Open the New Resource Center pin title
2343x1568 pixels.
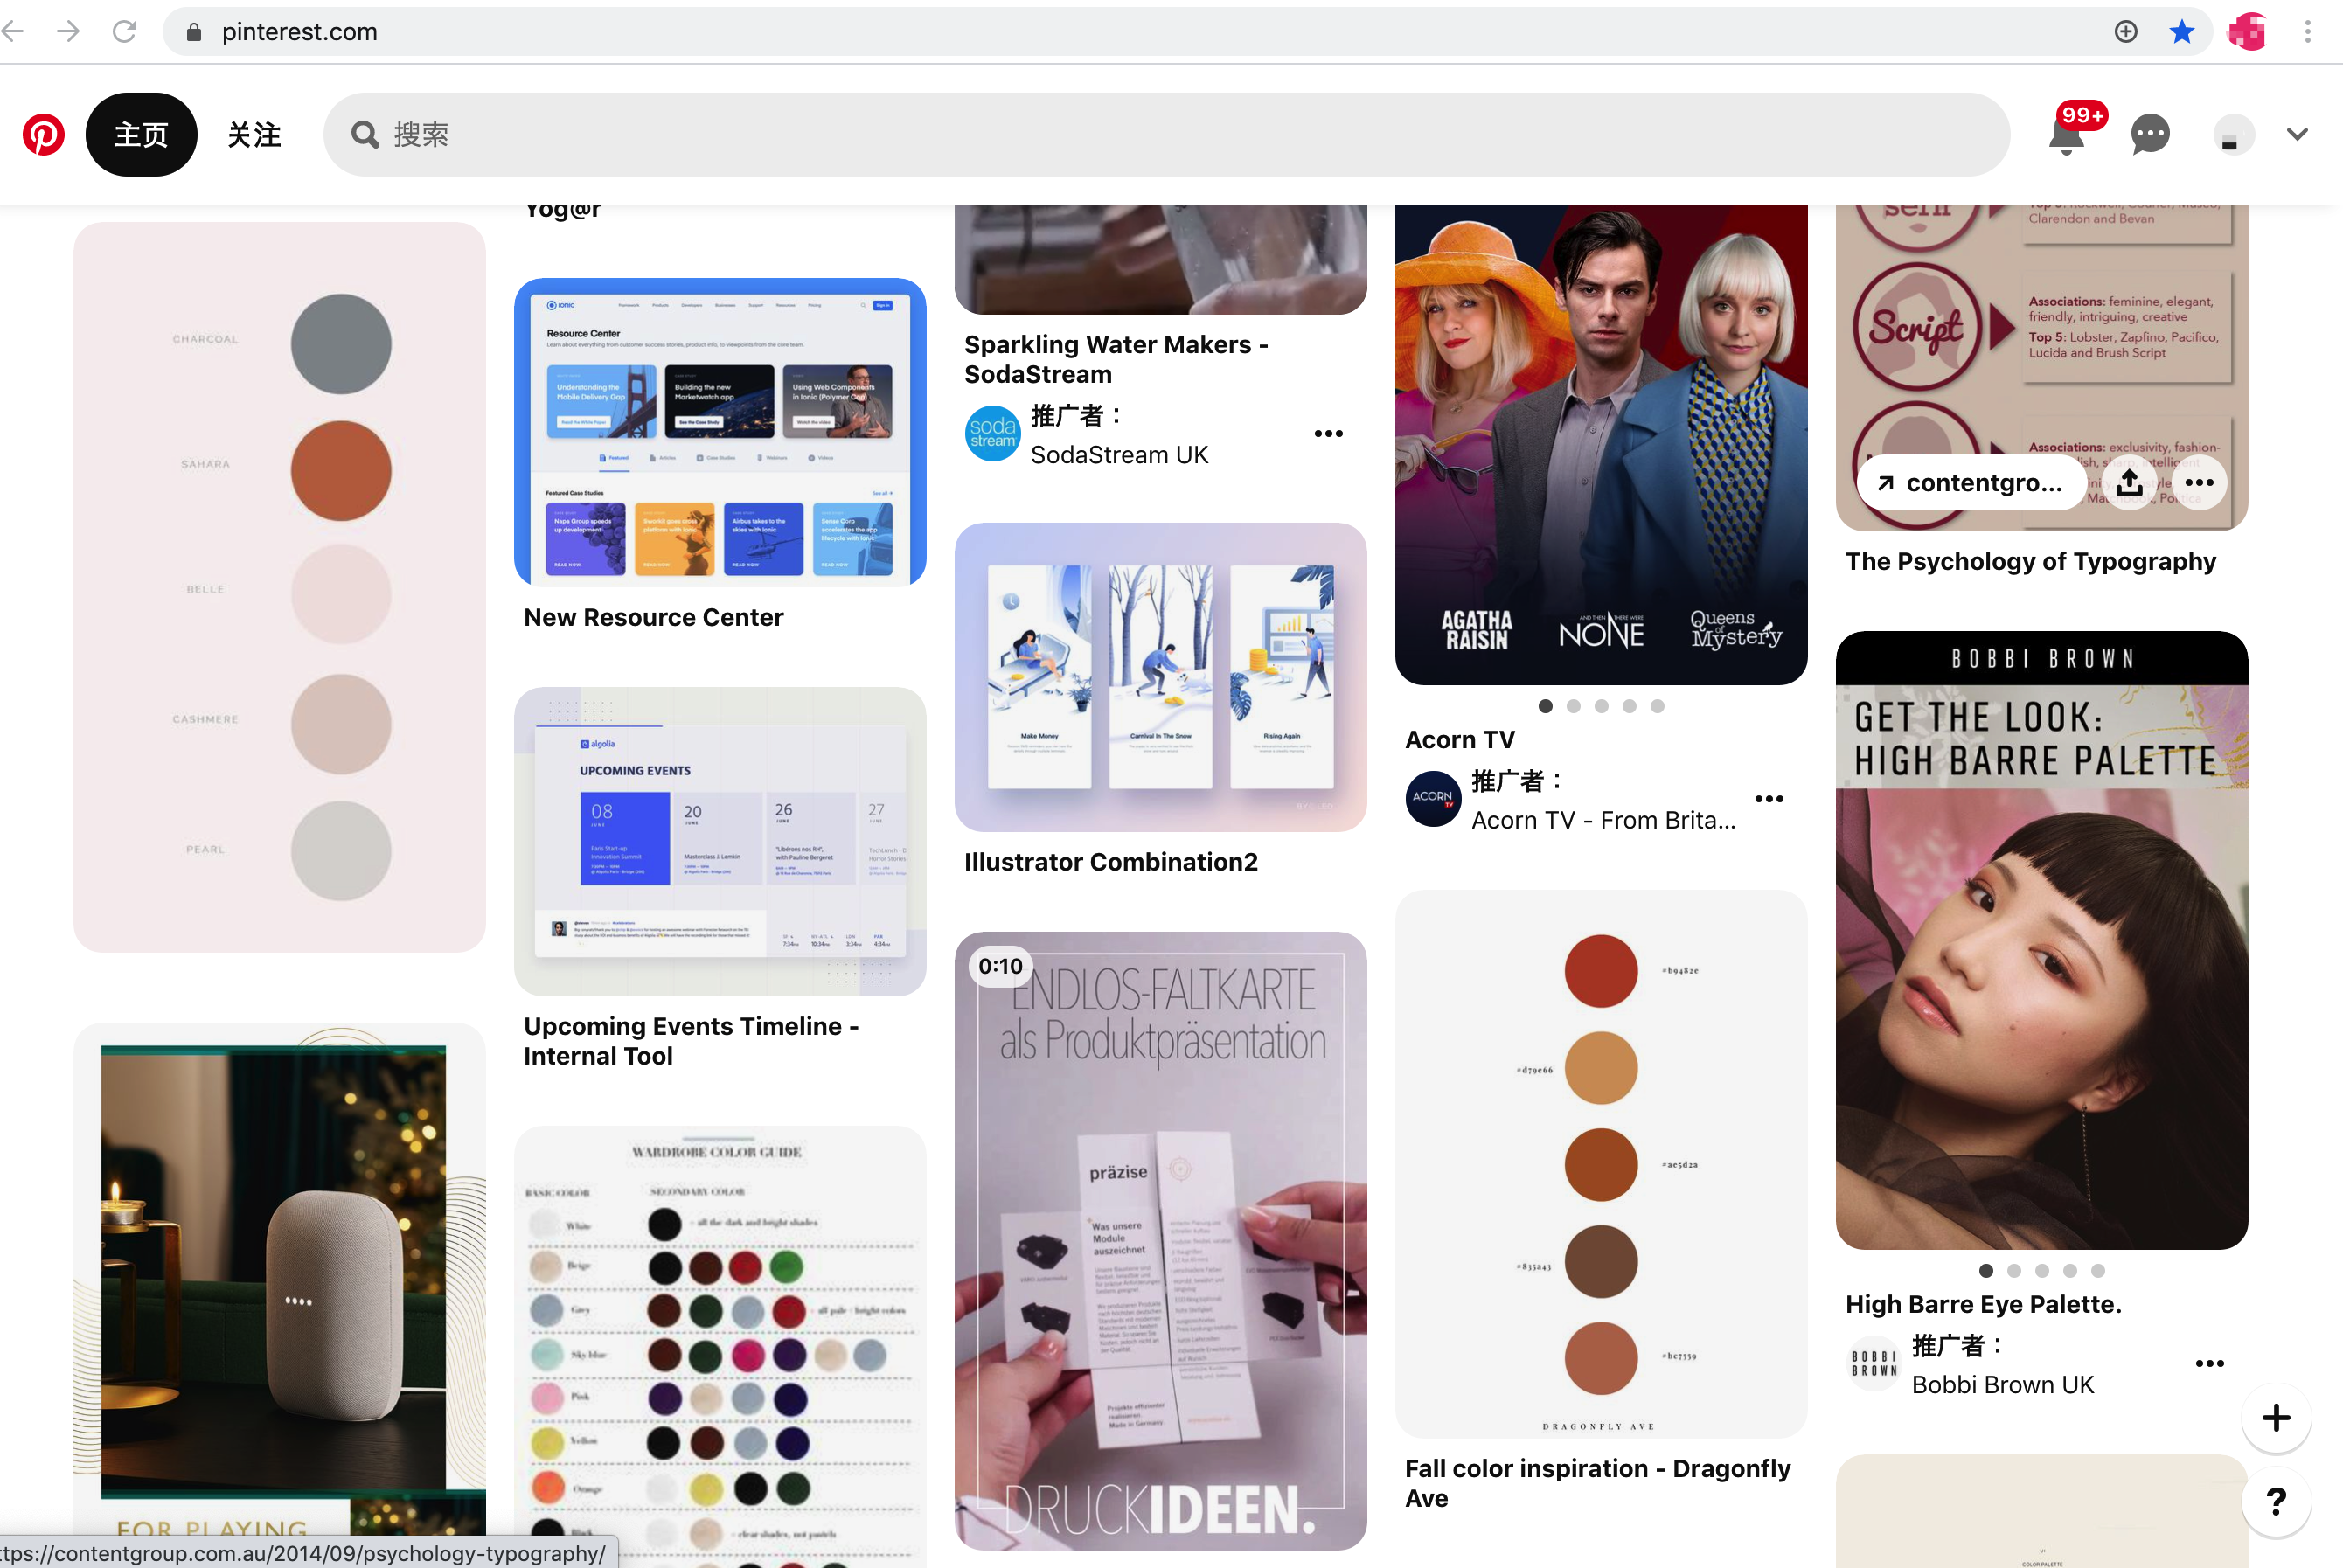[x=654, y=618]
